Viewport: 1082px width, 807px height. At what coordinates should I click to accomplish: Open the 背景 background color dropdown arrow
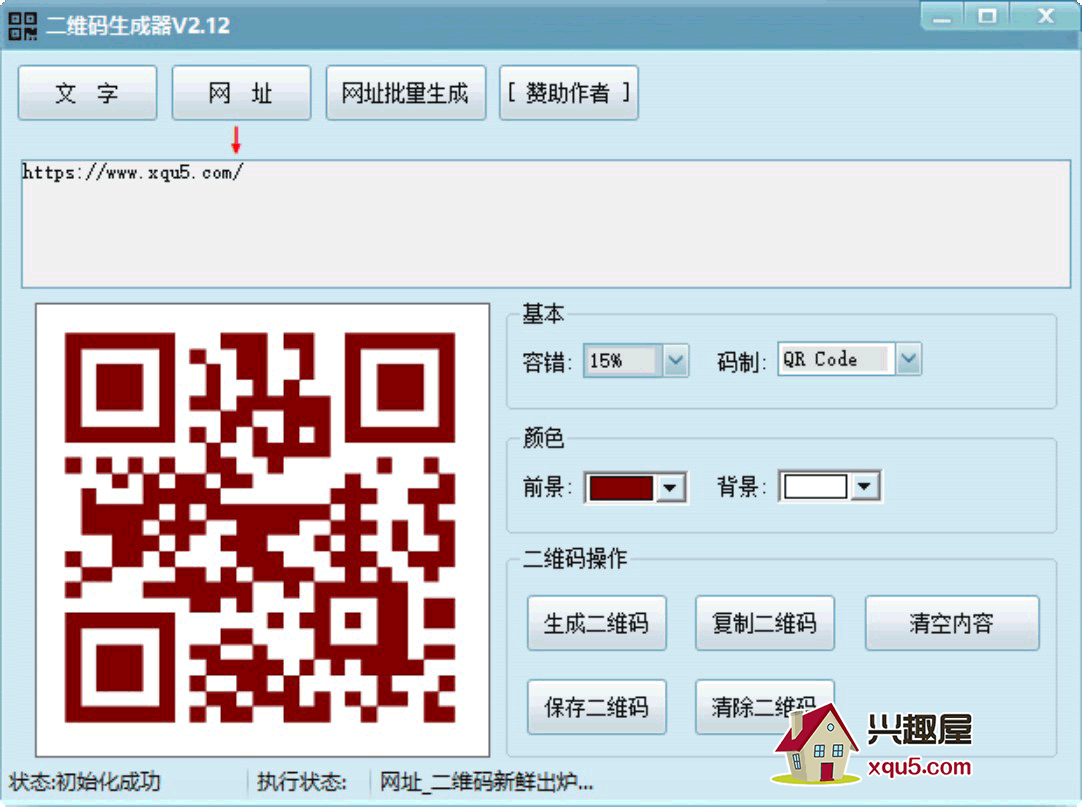(x=864, y=487)
